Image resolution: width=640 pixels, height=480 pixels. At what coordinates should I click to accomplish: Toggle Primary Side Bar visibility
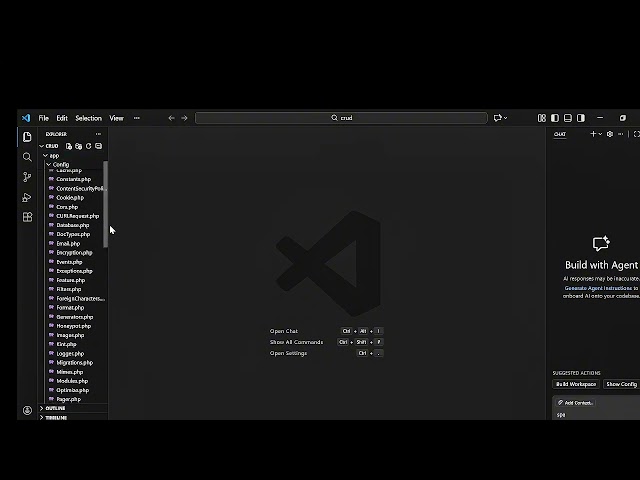(555, 118)
